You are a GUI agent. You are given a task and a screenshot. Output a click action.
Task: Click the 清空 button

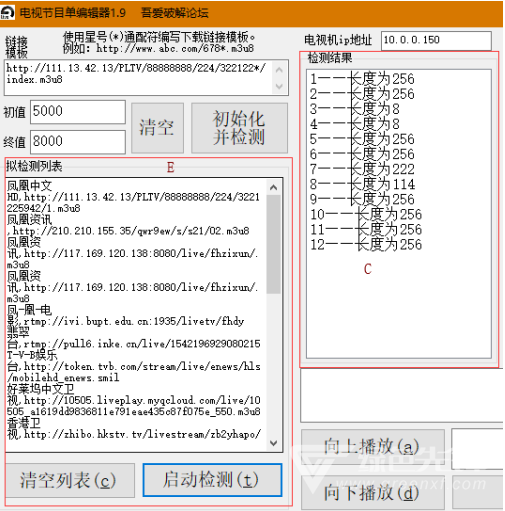[157, 128]
